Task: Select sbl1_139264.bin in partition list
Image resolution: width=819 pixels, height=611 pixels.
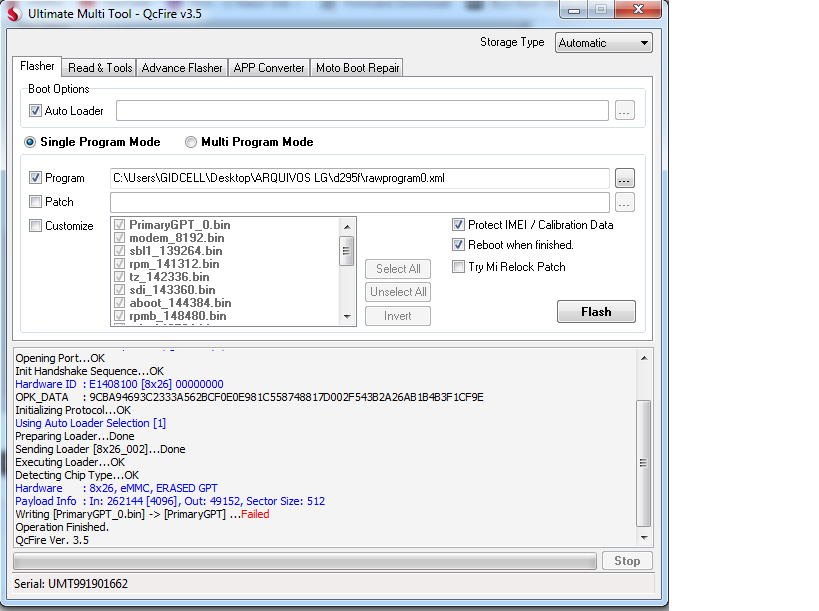Action: point(176,251)
